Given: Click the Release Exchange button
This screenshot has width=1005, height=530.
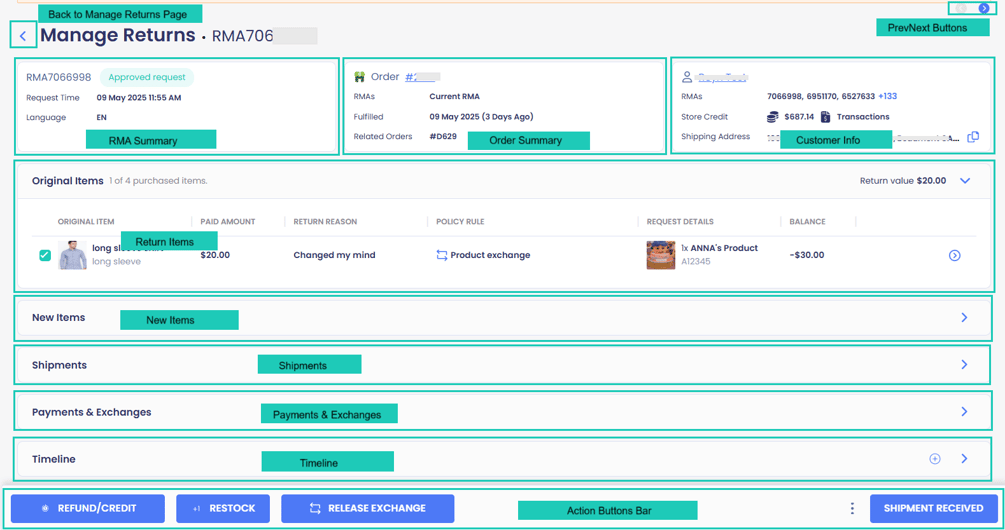Looking at the screenshot, I should tap(368, 508).
